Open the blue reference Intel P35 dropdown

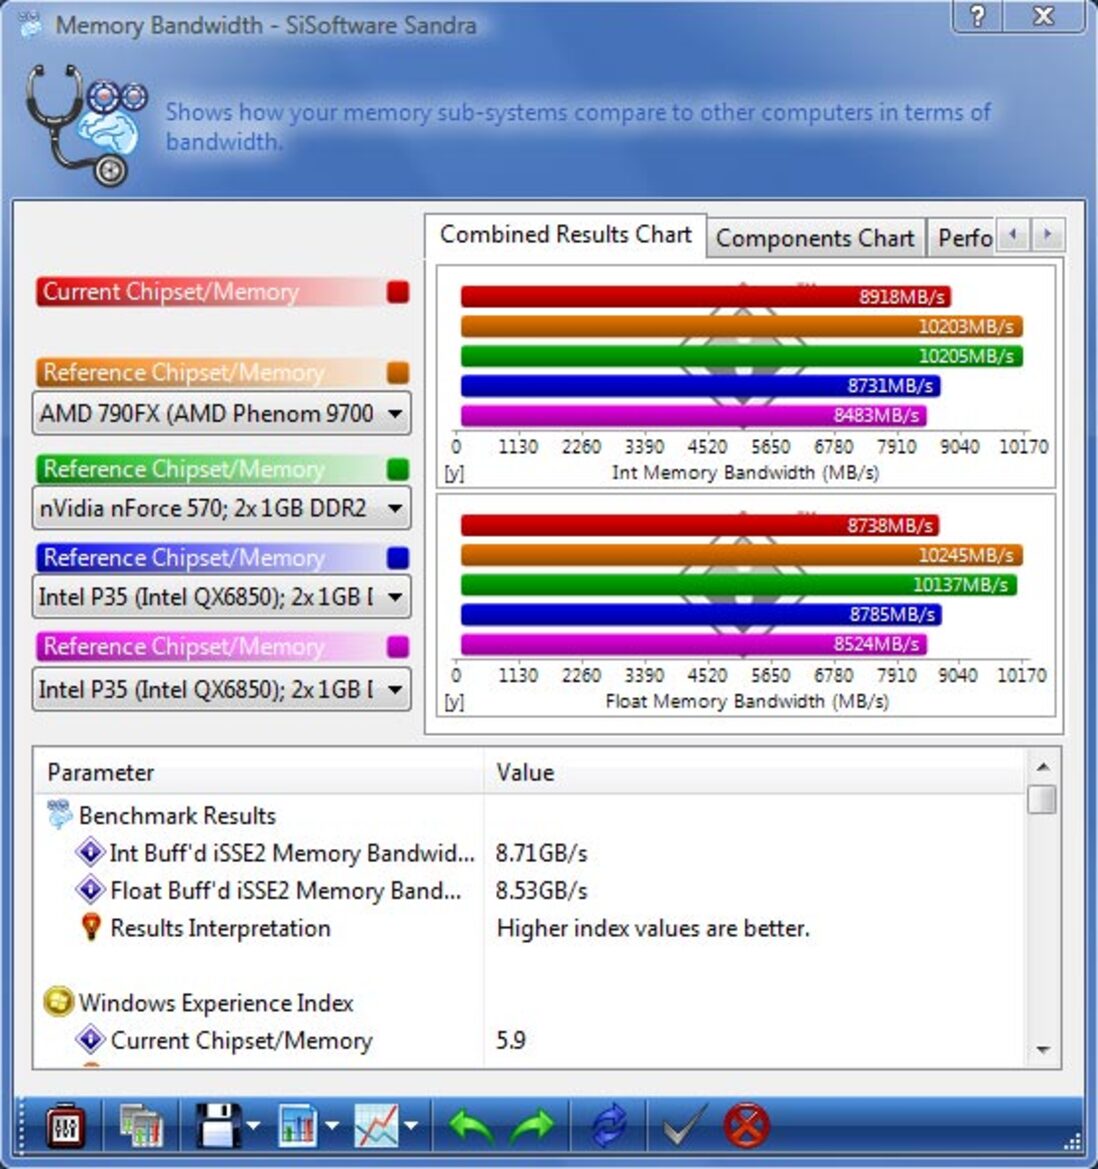[x=221, y=596]
